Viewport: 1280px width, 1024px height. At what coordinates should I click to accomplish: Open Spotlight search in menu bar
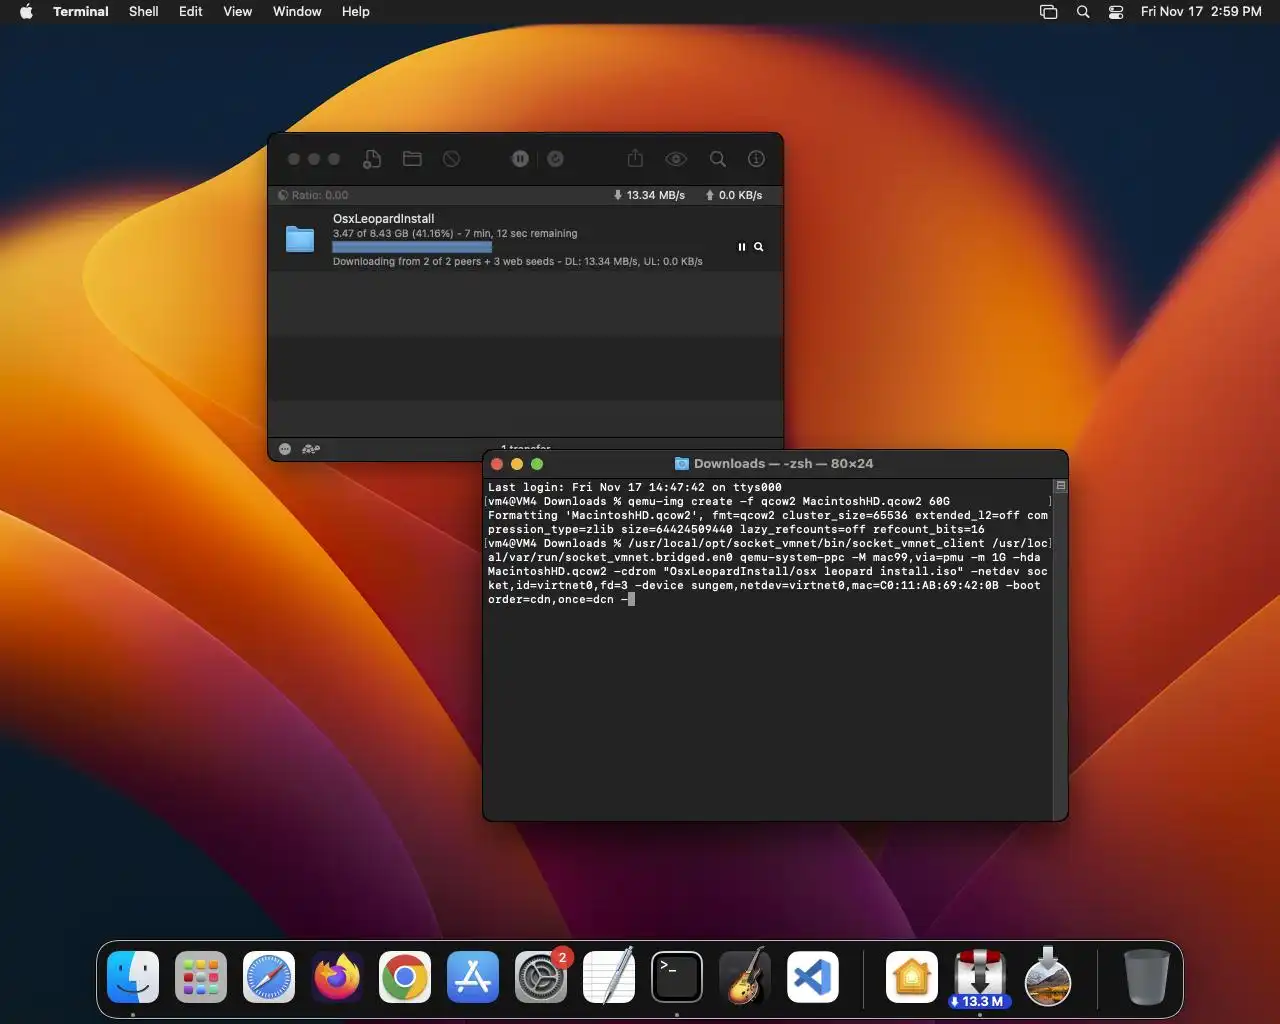1083,12
